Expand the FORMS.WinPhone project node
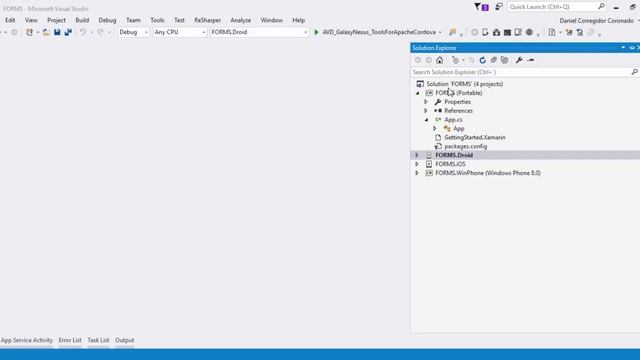This screenshot has width=640, height=360. pyautogui.click(x=417, y=173)
